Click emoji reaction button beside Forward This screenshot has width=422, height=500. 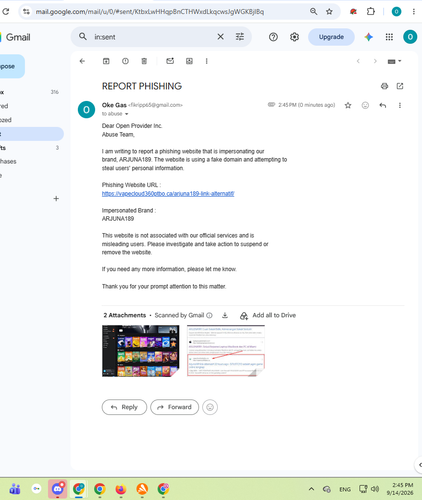point(210,407)
